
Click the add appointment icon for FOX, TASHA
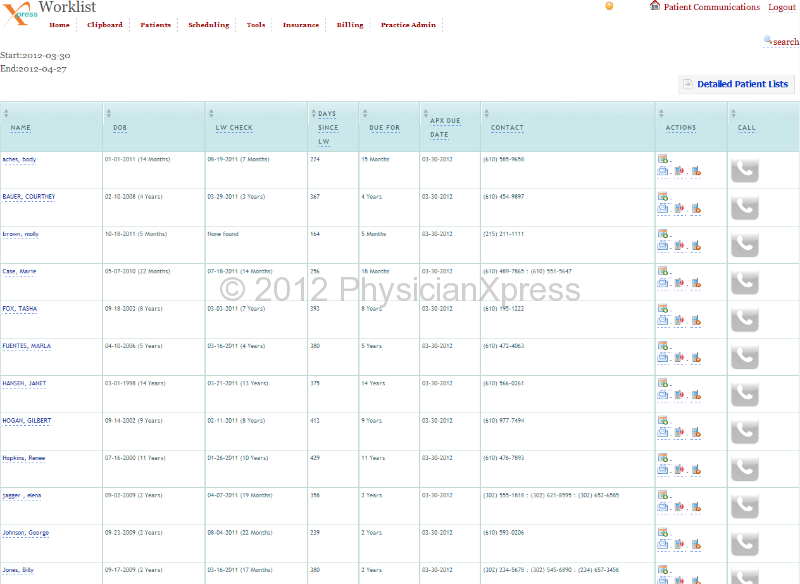point(662,308)
